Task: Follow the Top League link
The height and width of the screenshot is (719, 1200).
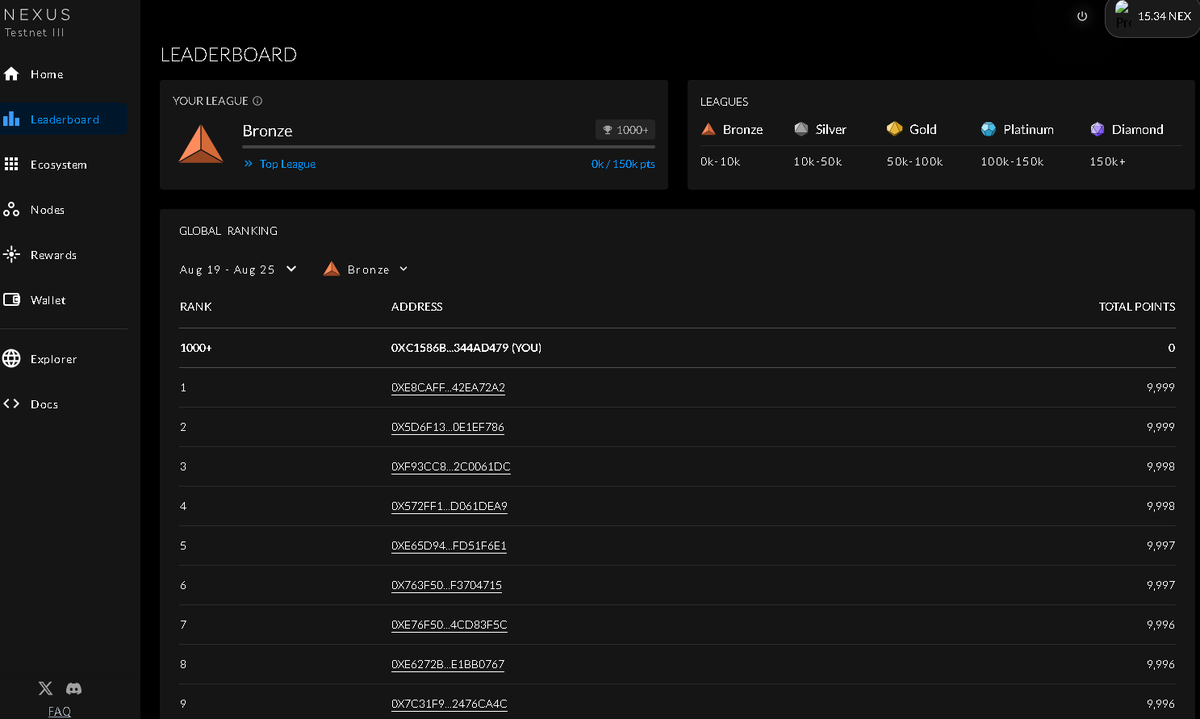Action: [288, 164]
